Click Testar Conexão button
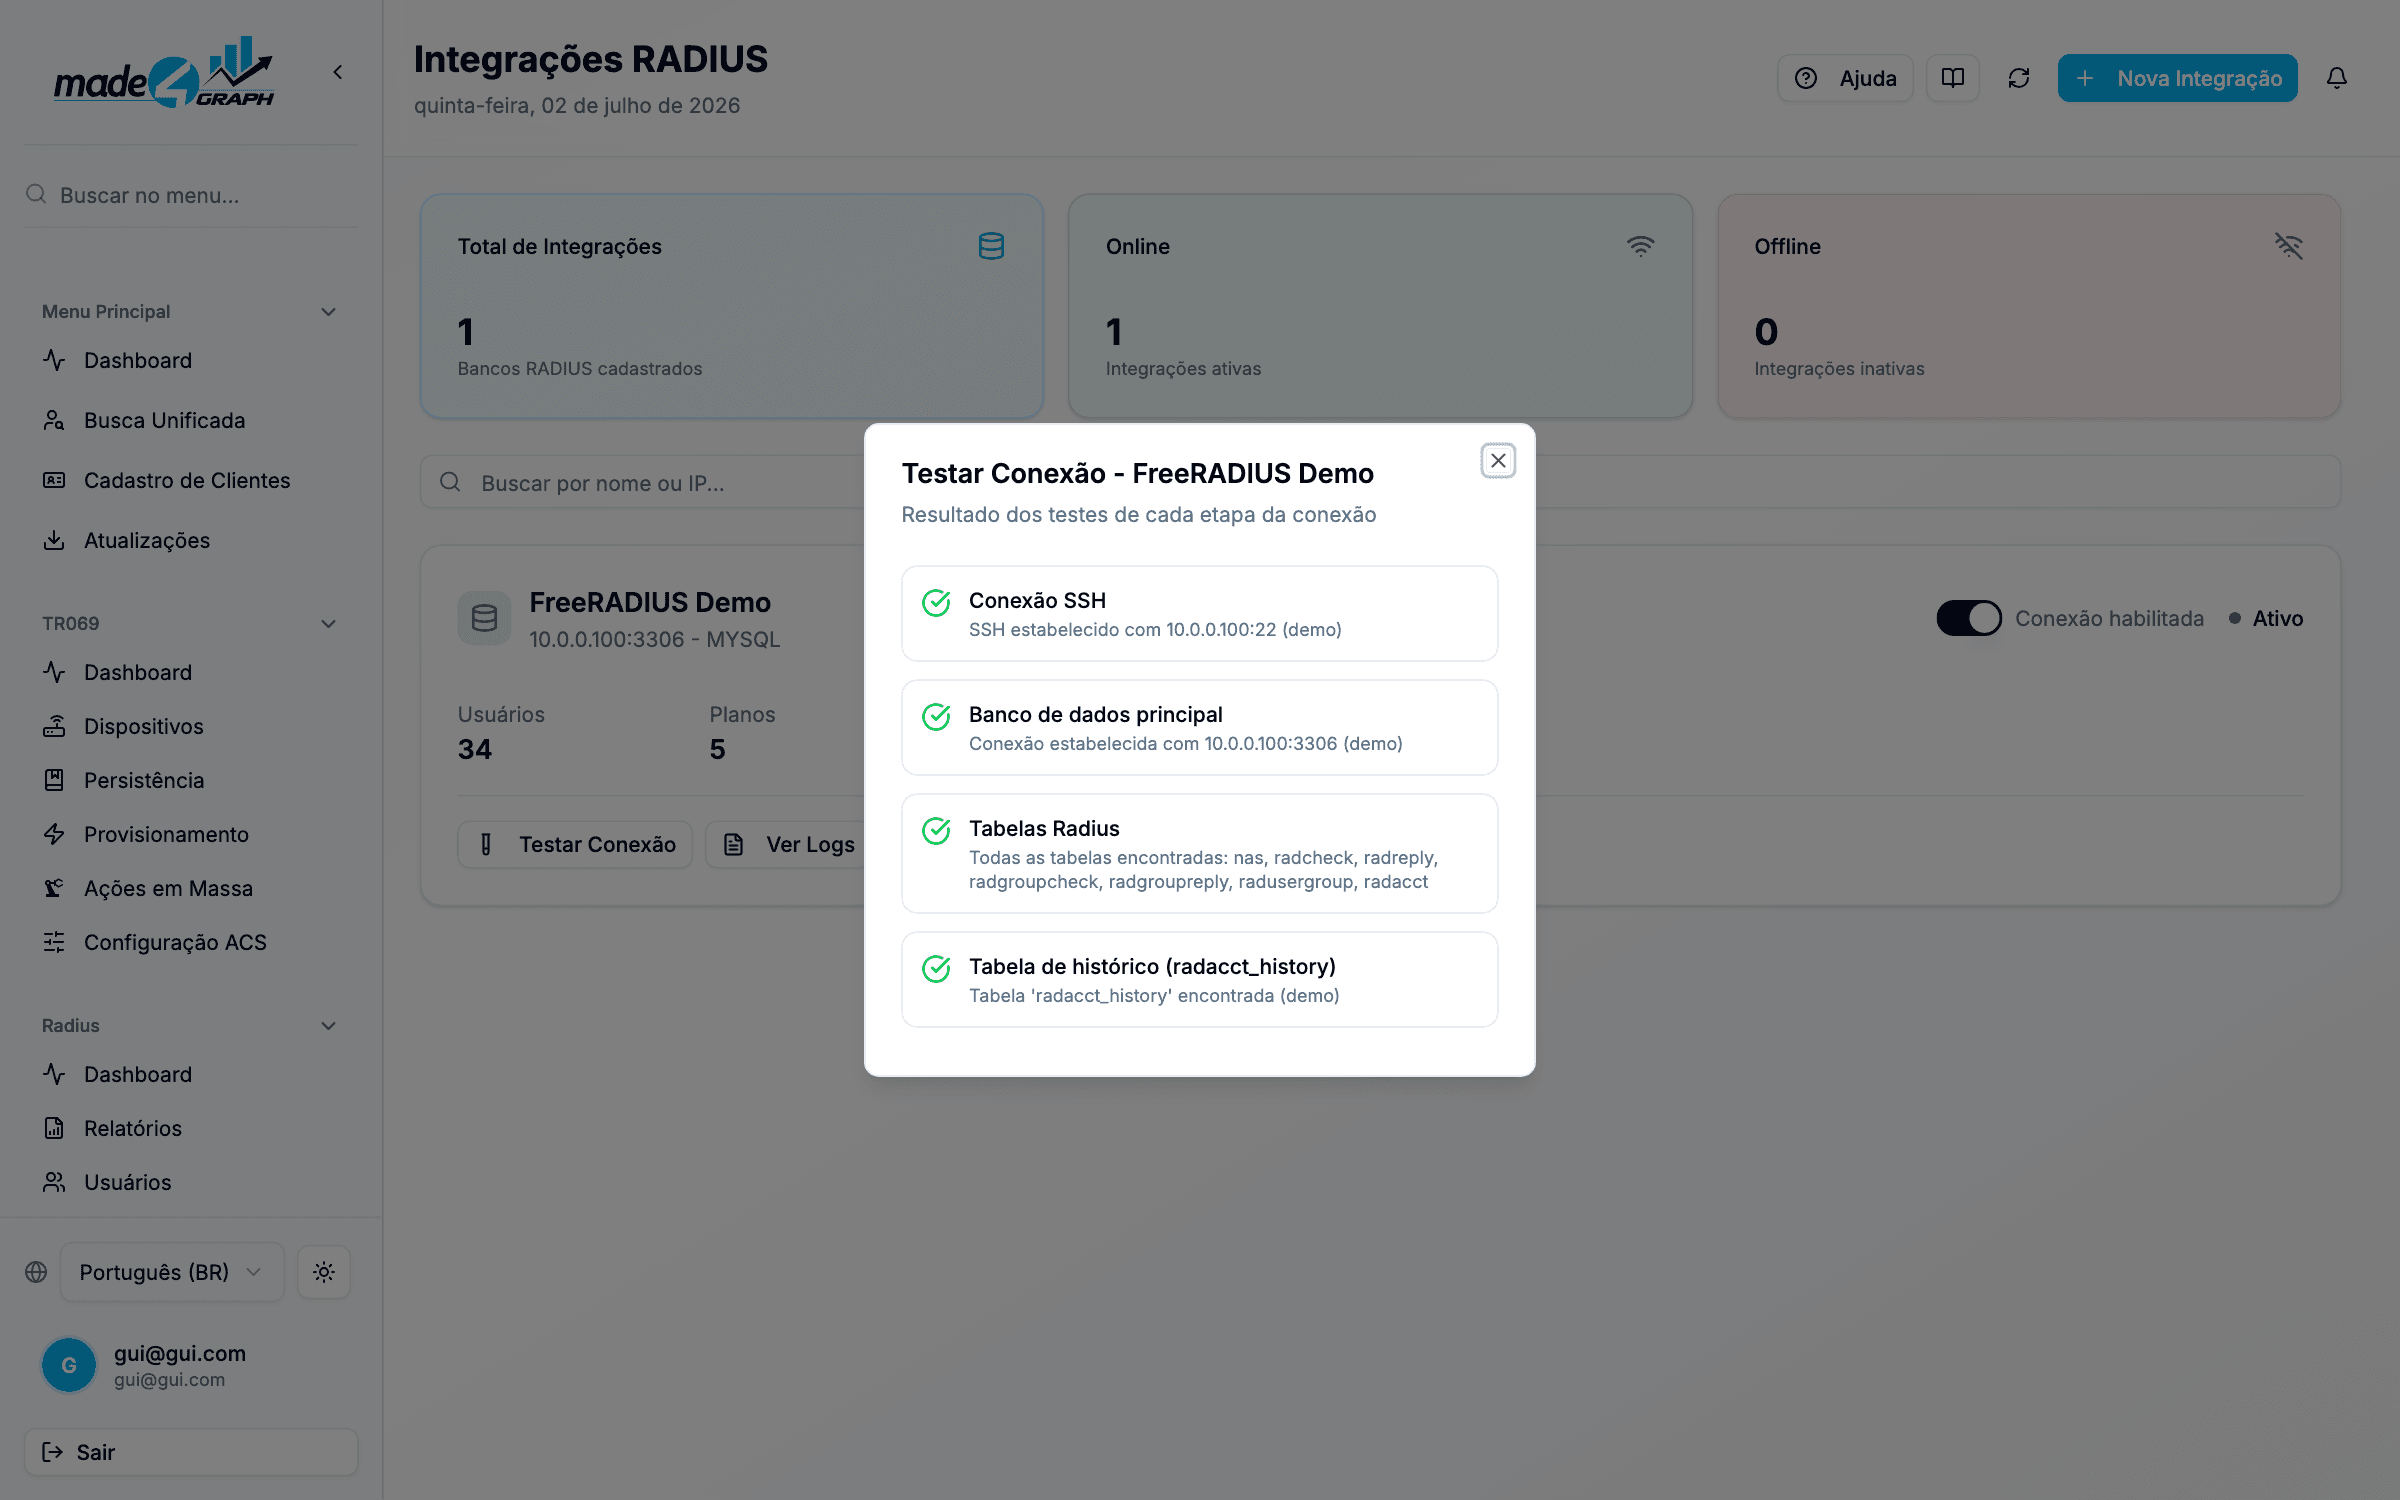The height and width of the screenshot is (1500, 2400). click(x=575, y=844)
